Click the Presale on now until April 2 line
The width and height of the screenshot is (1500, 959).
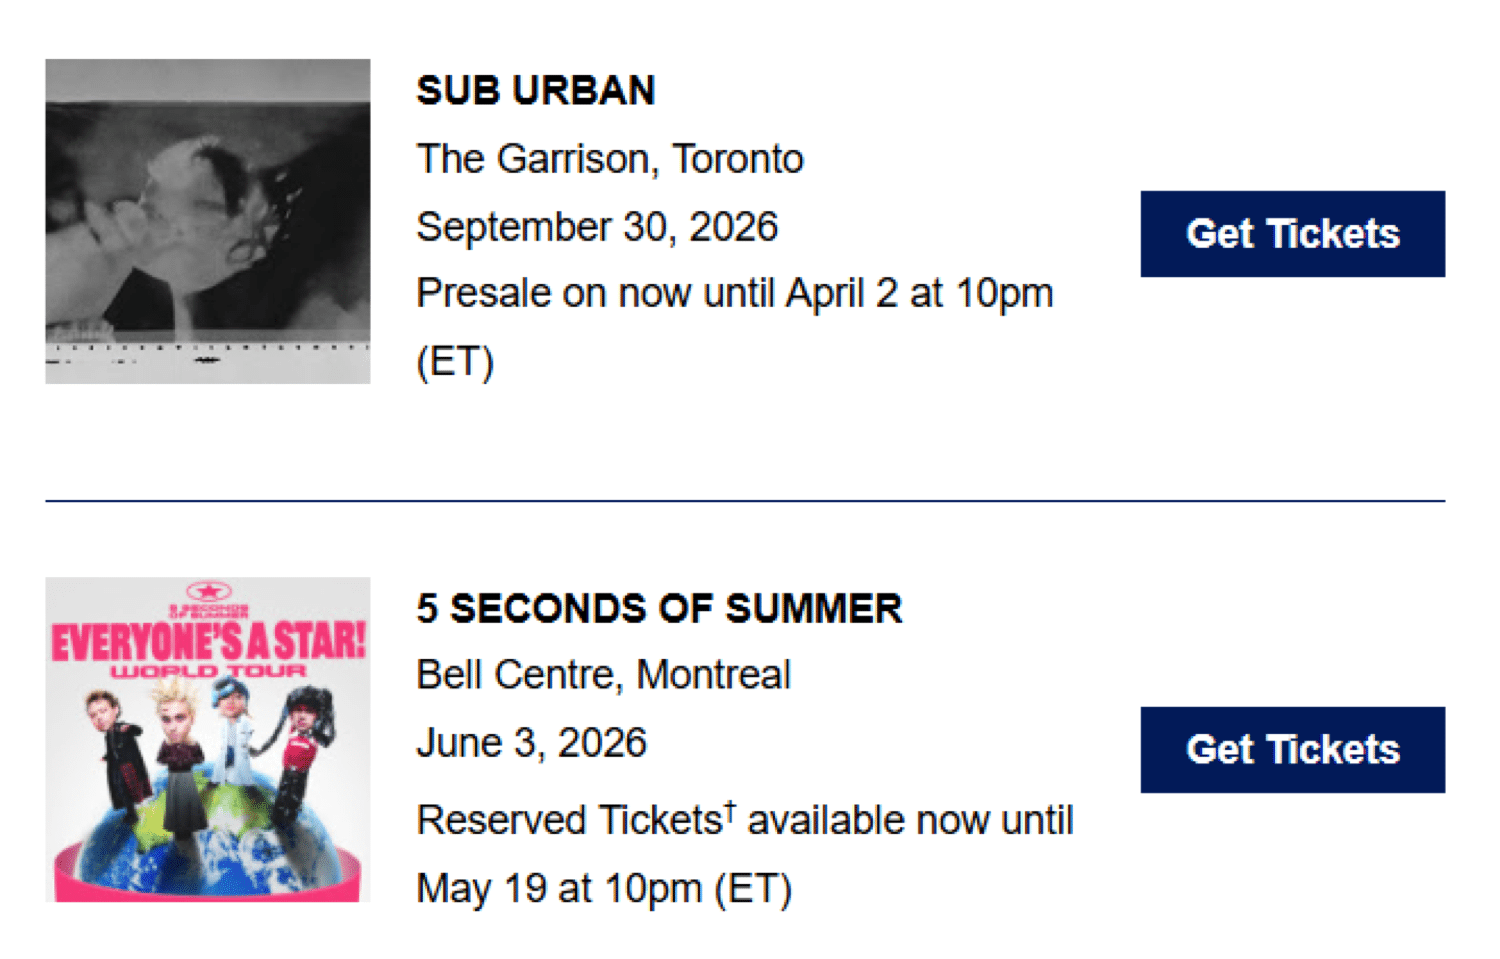[x=735, y=294]
